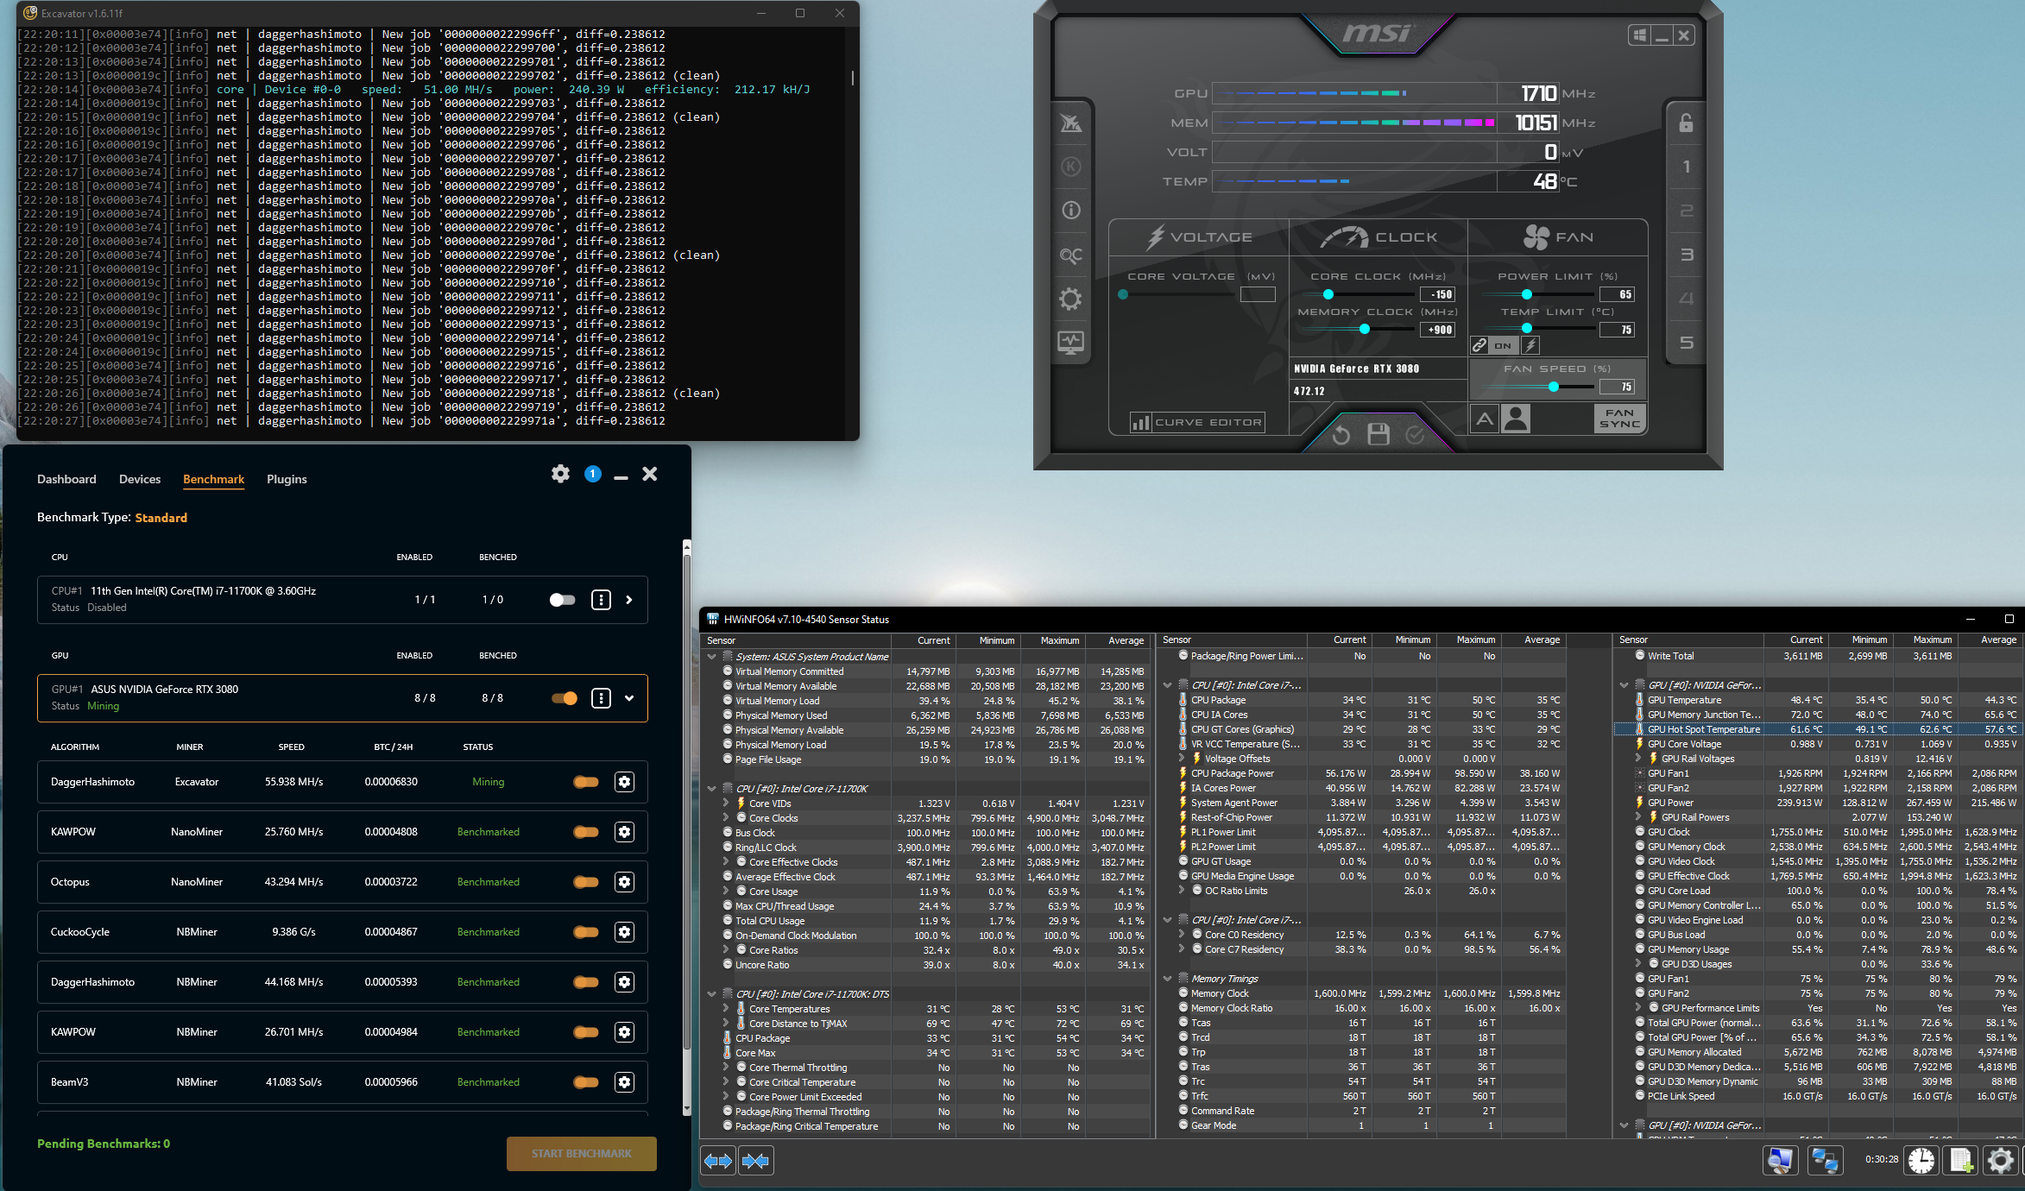Toggle off DaggerHashimoto Excavator algorithm
Image resolution: width=2025 pixels, height=1191 pixels.
coord(586,782)
